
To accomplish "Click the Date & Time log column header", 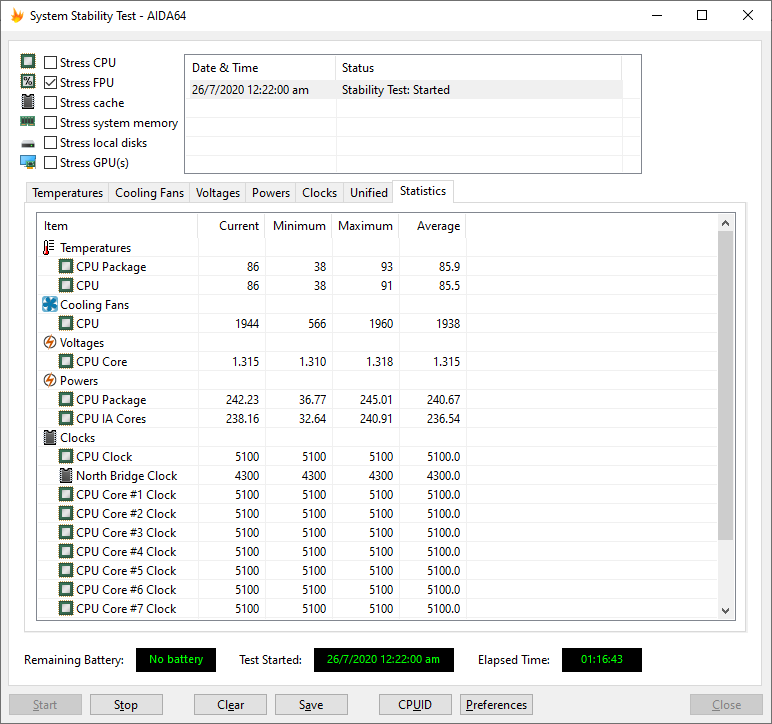I will (x=261, y=68).
